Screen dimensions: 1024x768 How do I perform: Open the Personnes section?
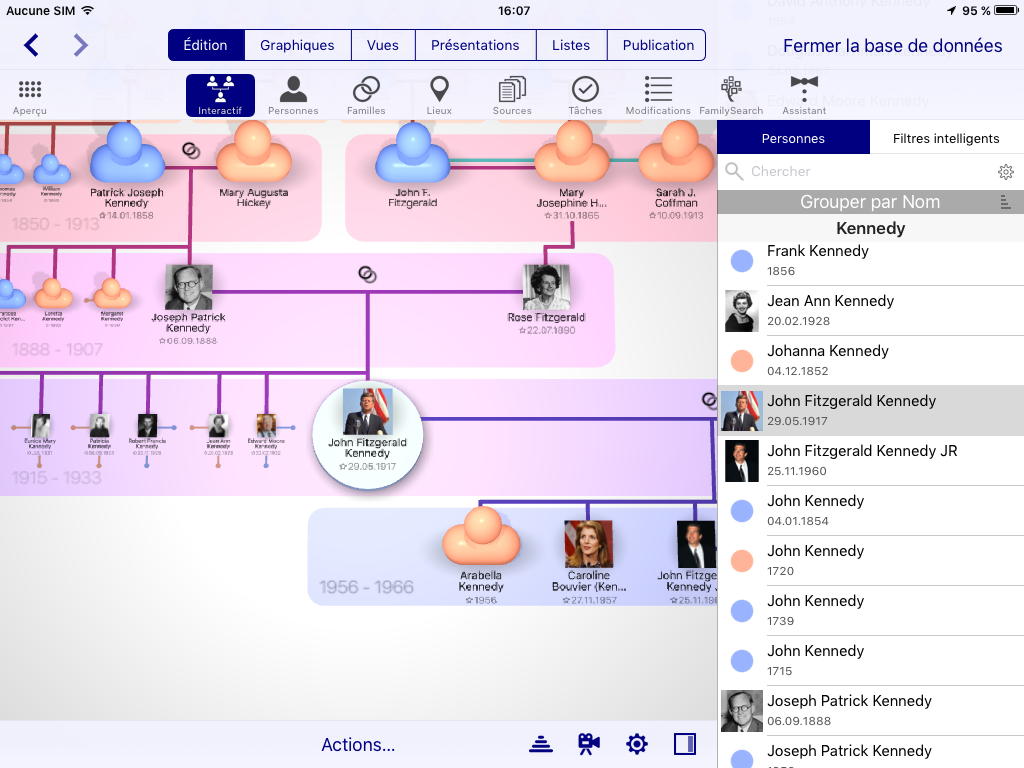[x=293, y=95]
